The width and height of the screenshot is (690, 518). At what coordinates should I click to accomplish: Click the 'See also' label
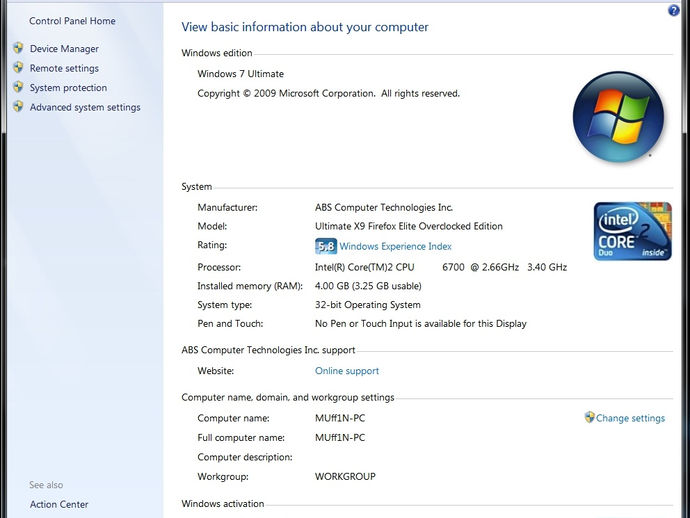point(46,485)
